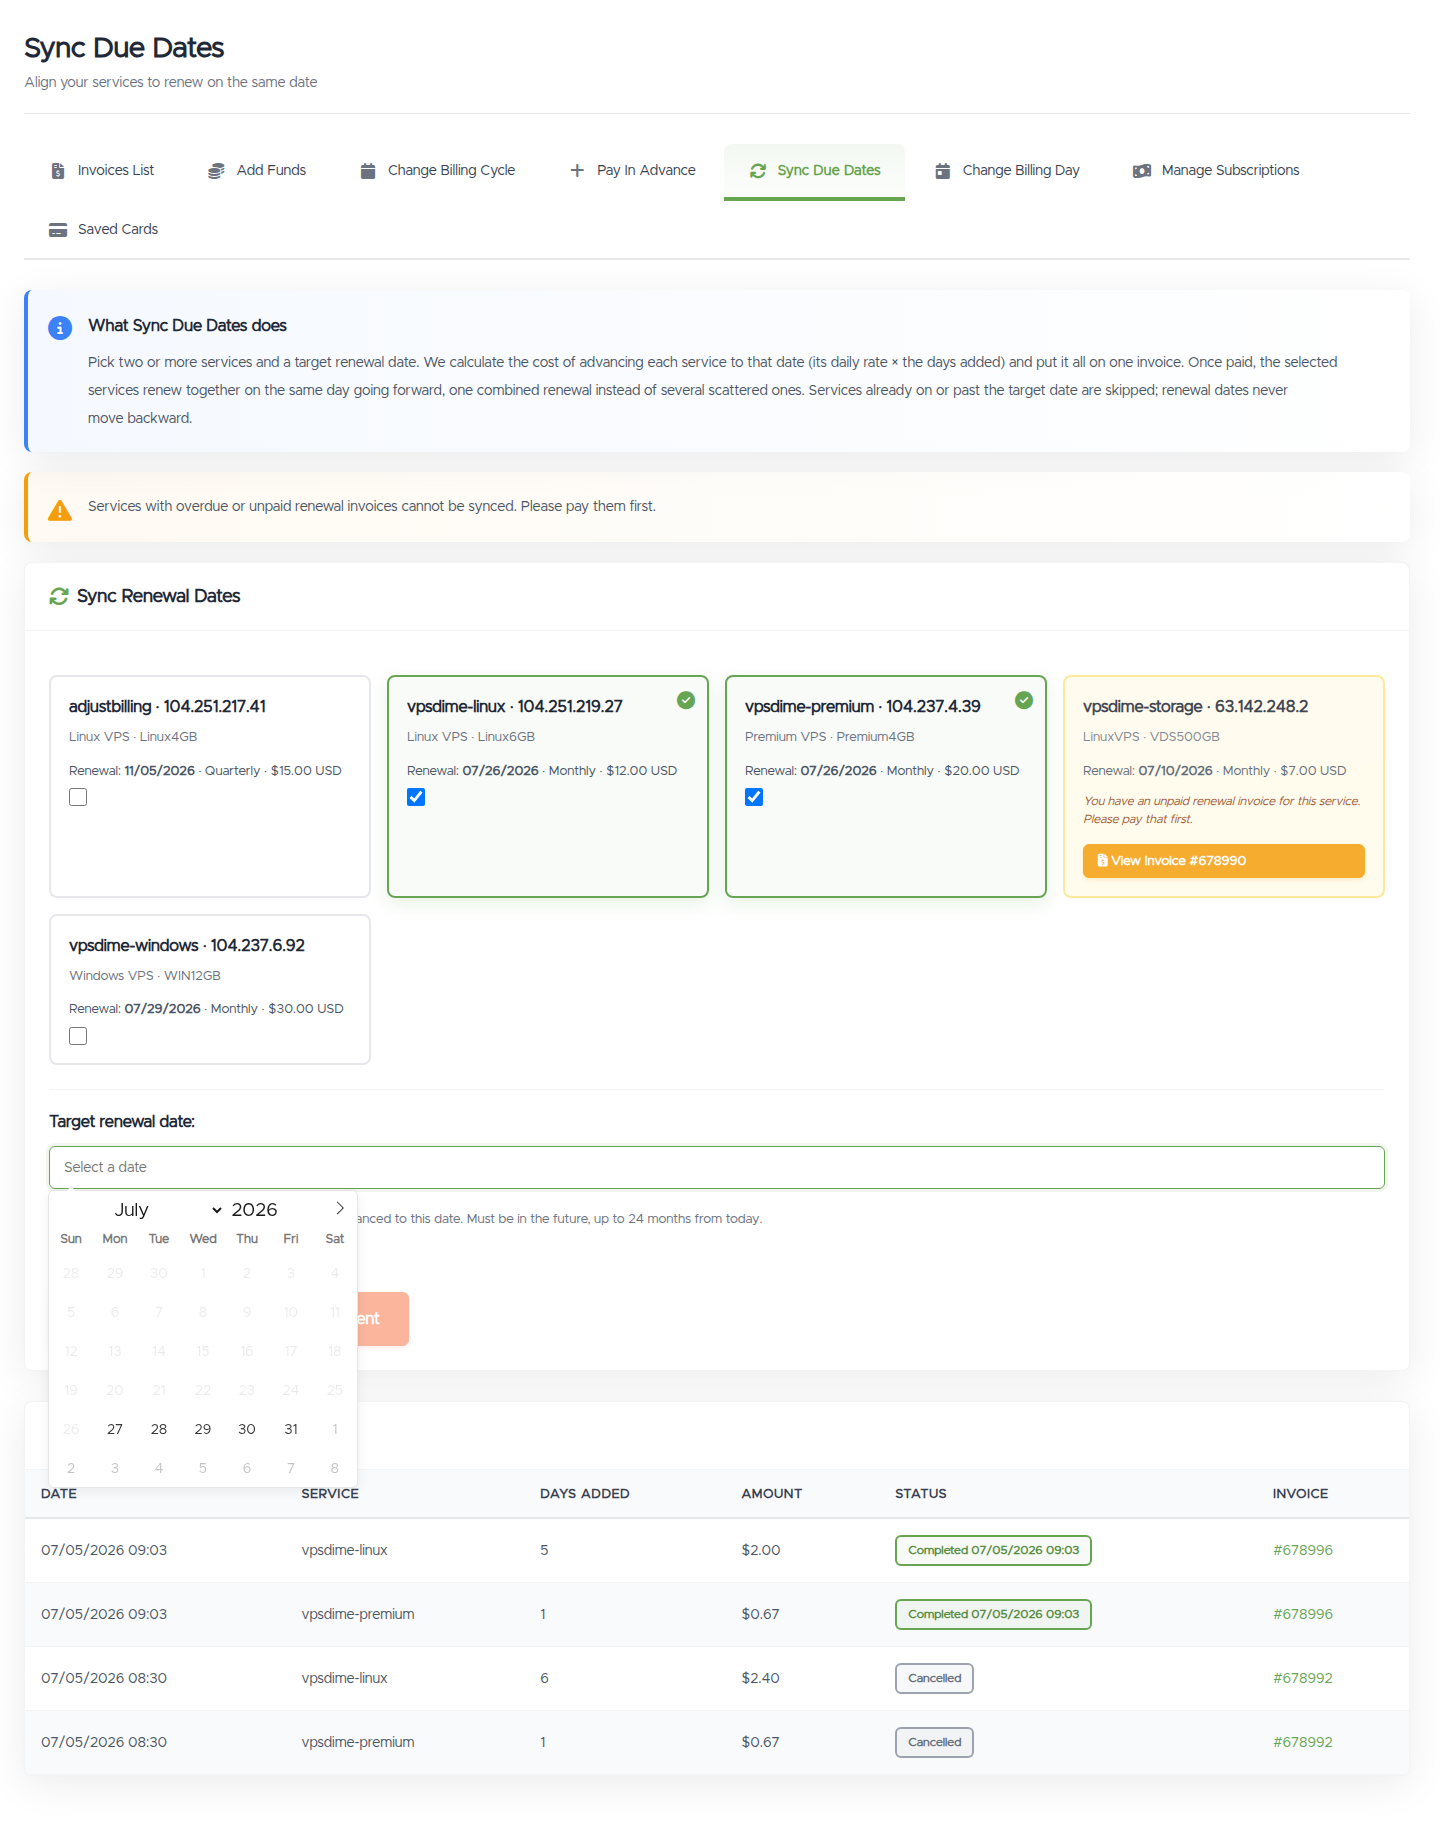Click the $2.00 amount cell
This screenshot has width=1440, height=1844.
(x=760, y=1550)
